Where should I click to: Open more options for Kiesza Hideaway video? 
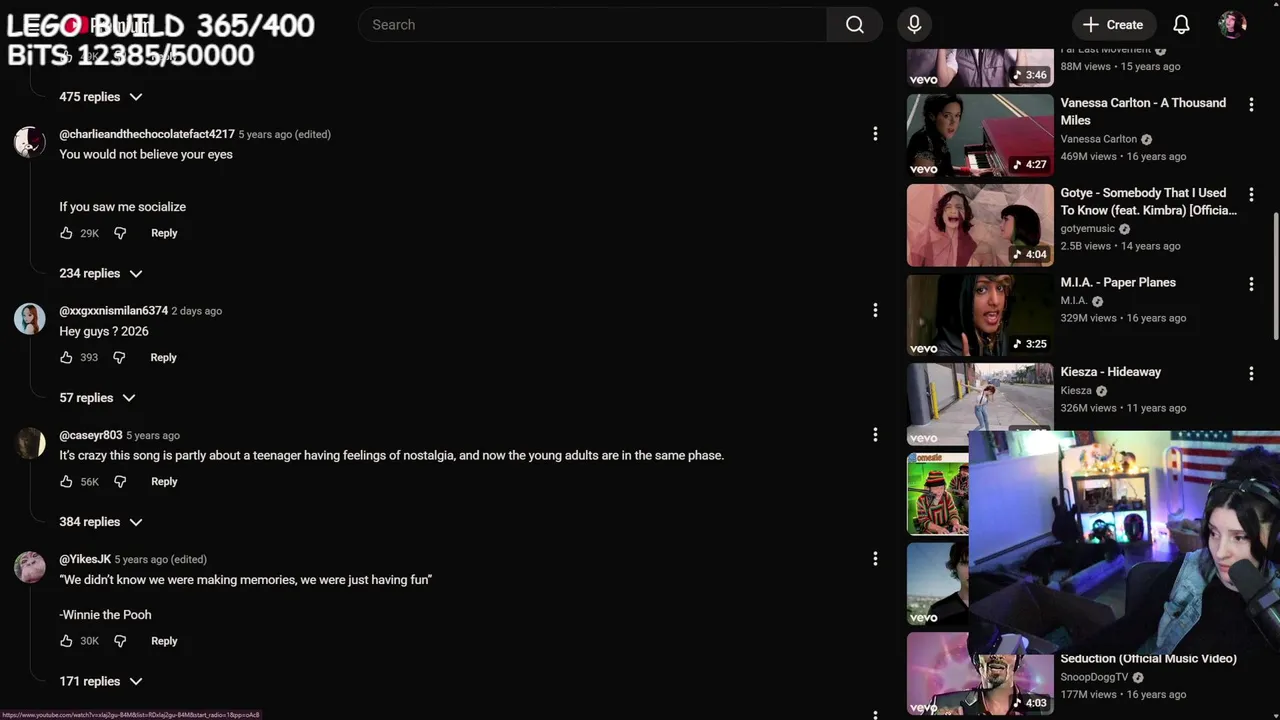[1251, 373]
